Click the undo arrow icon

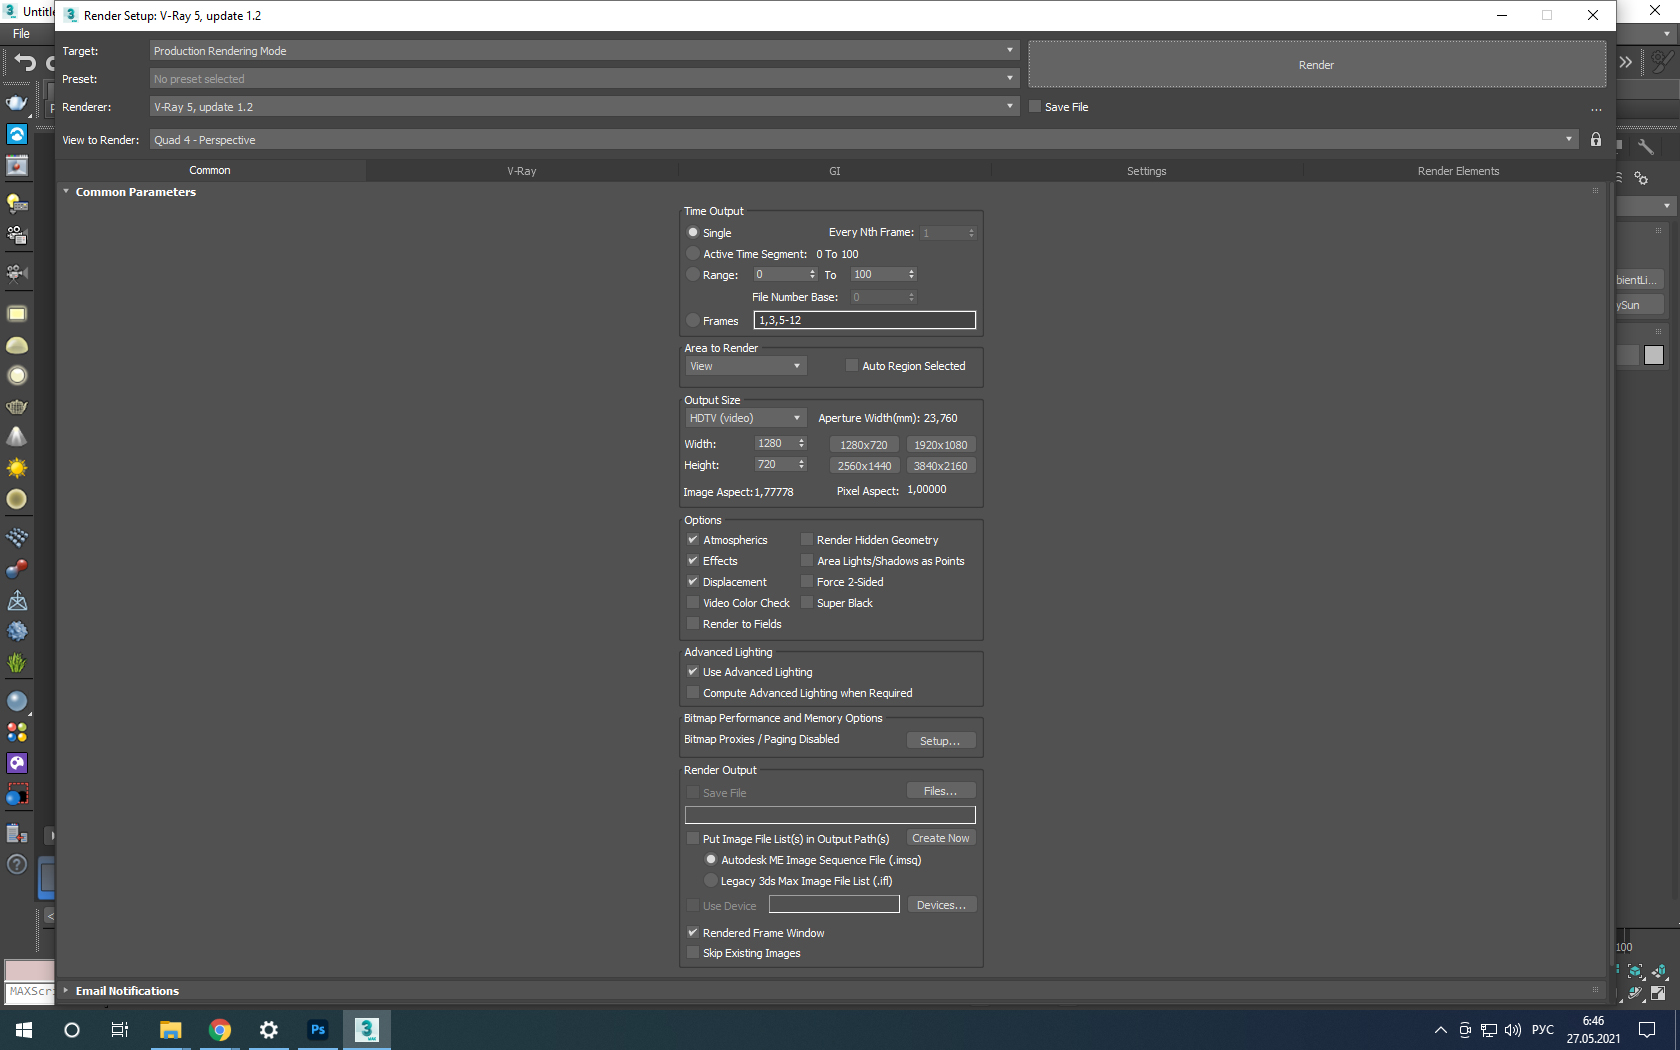(24, 64)
